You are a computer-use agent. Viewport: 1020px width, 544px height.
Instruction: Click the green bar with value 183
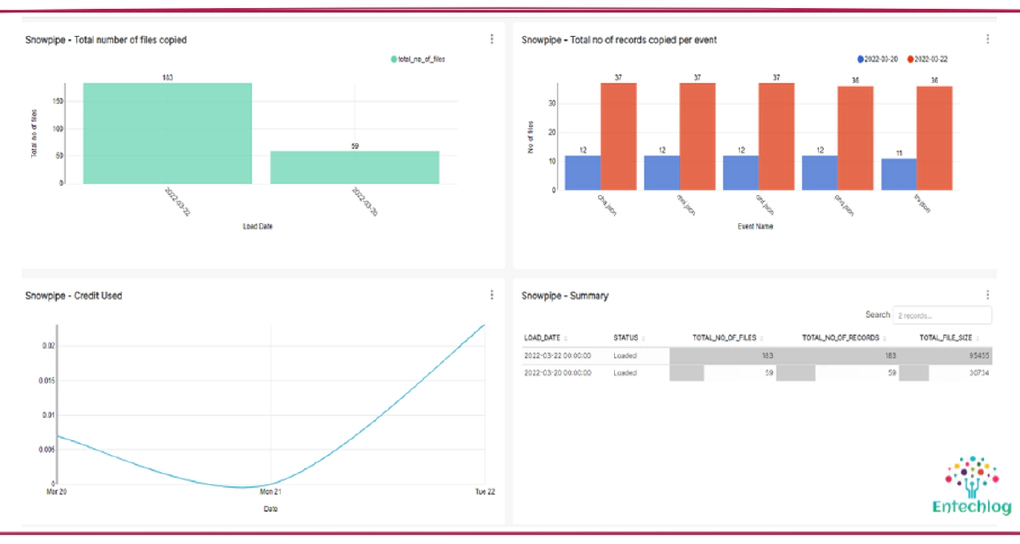click(167, 133)
